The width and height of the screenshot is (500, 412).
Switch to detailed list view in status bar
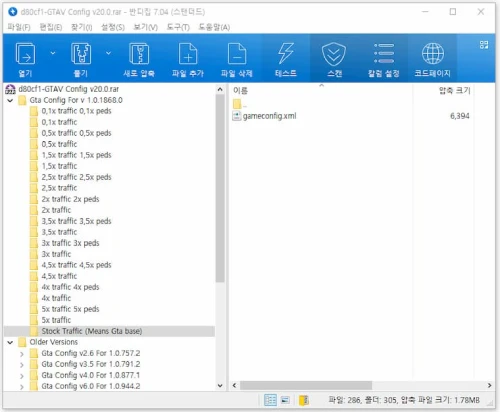pos(270,400)
